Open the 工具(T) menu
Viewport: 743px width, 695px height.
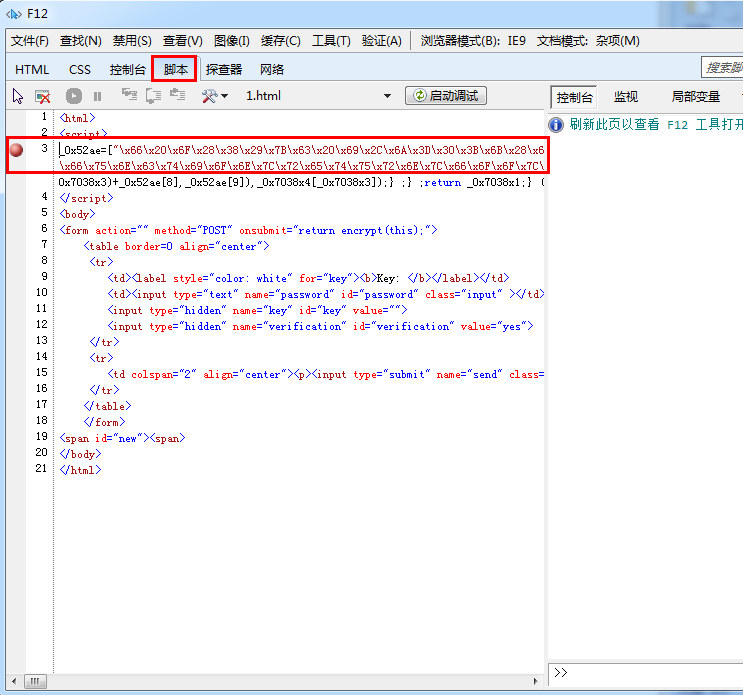(x=331, y=41)
